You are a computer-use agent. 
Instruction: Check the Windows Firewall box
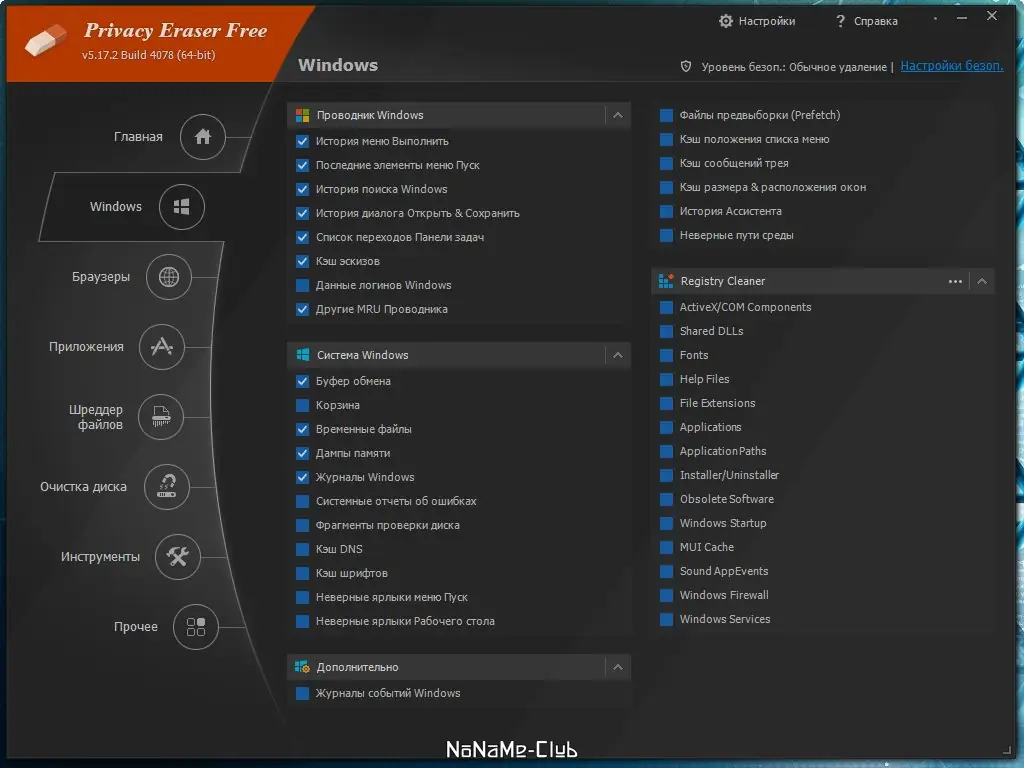(x=666, y=596)
